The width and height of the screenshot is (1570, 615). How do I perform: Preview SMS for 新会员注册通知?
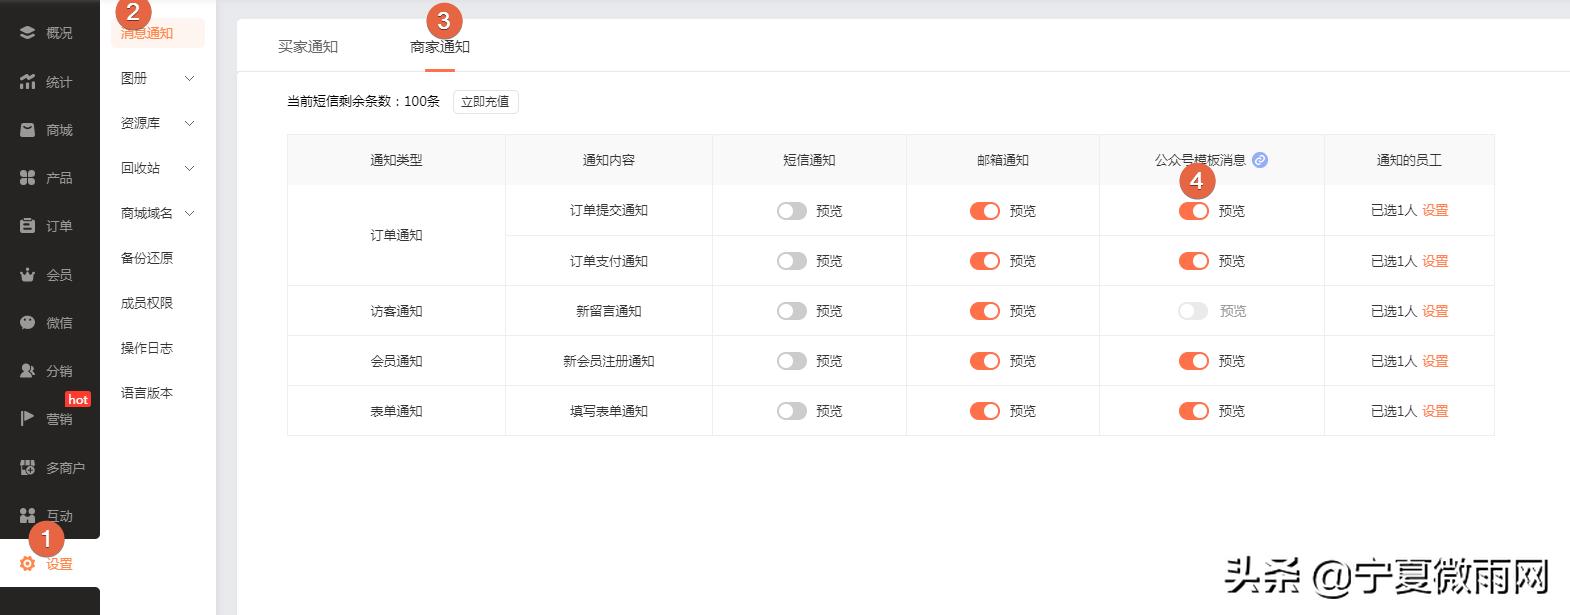tap(829, 361)
